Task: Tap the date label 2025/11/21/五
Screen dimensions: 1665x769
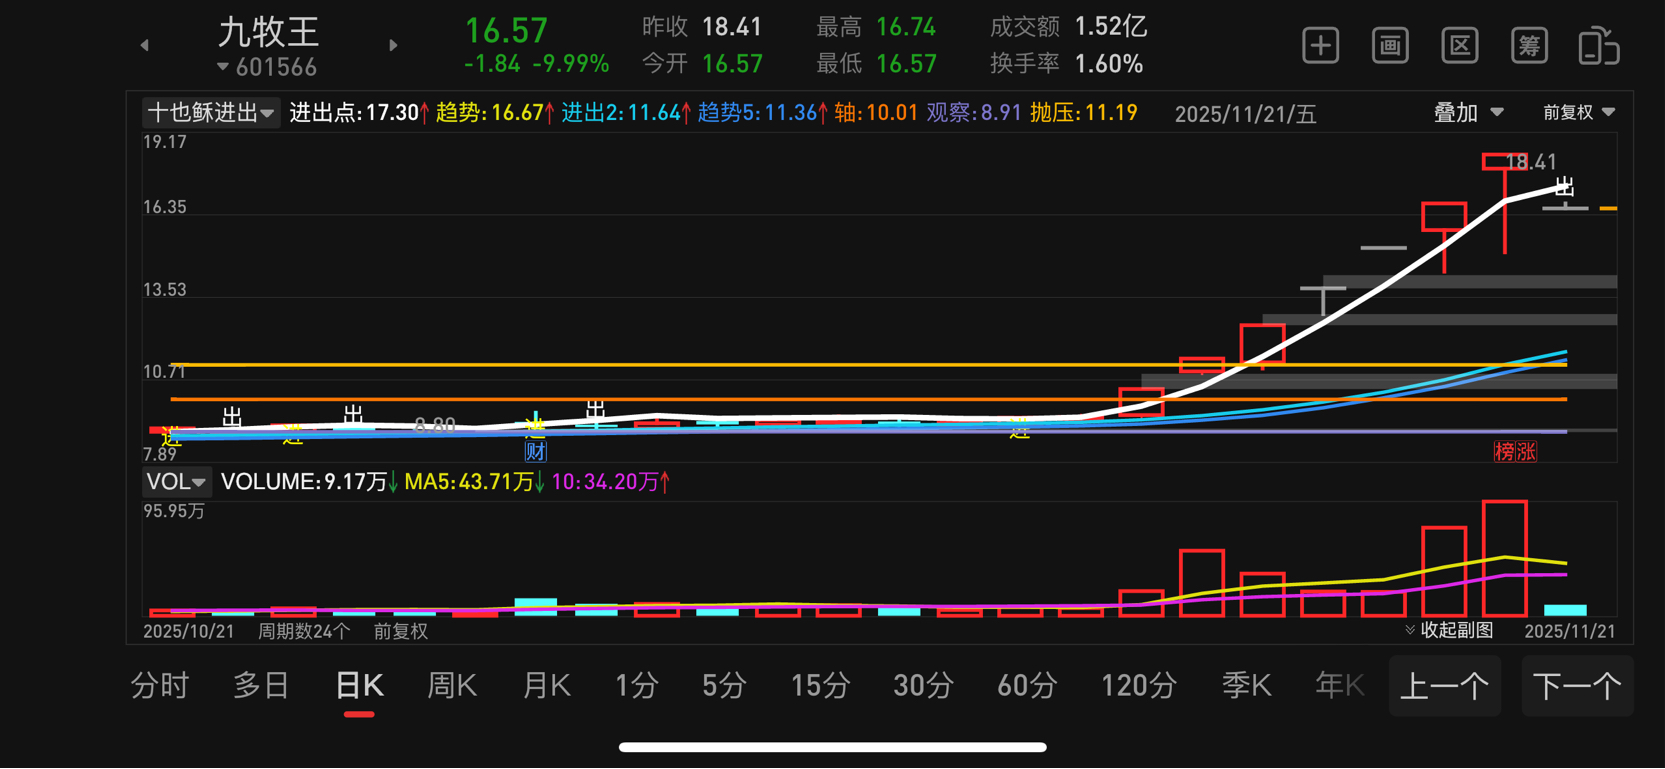Action: (1245, 114)
